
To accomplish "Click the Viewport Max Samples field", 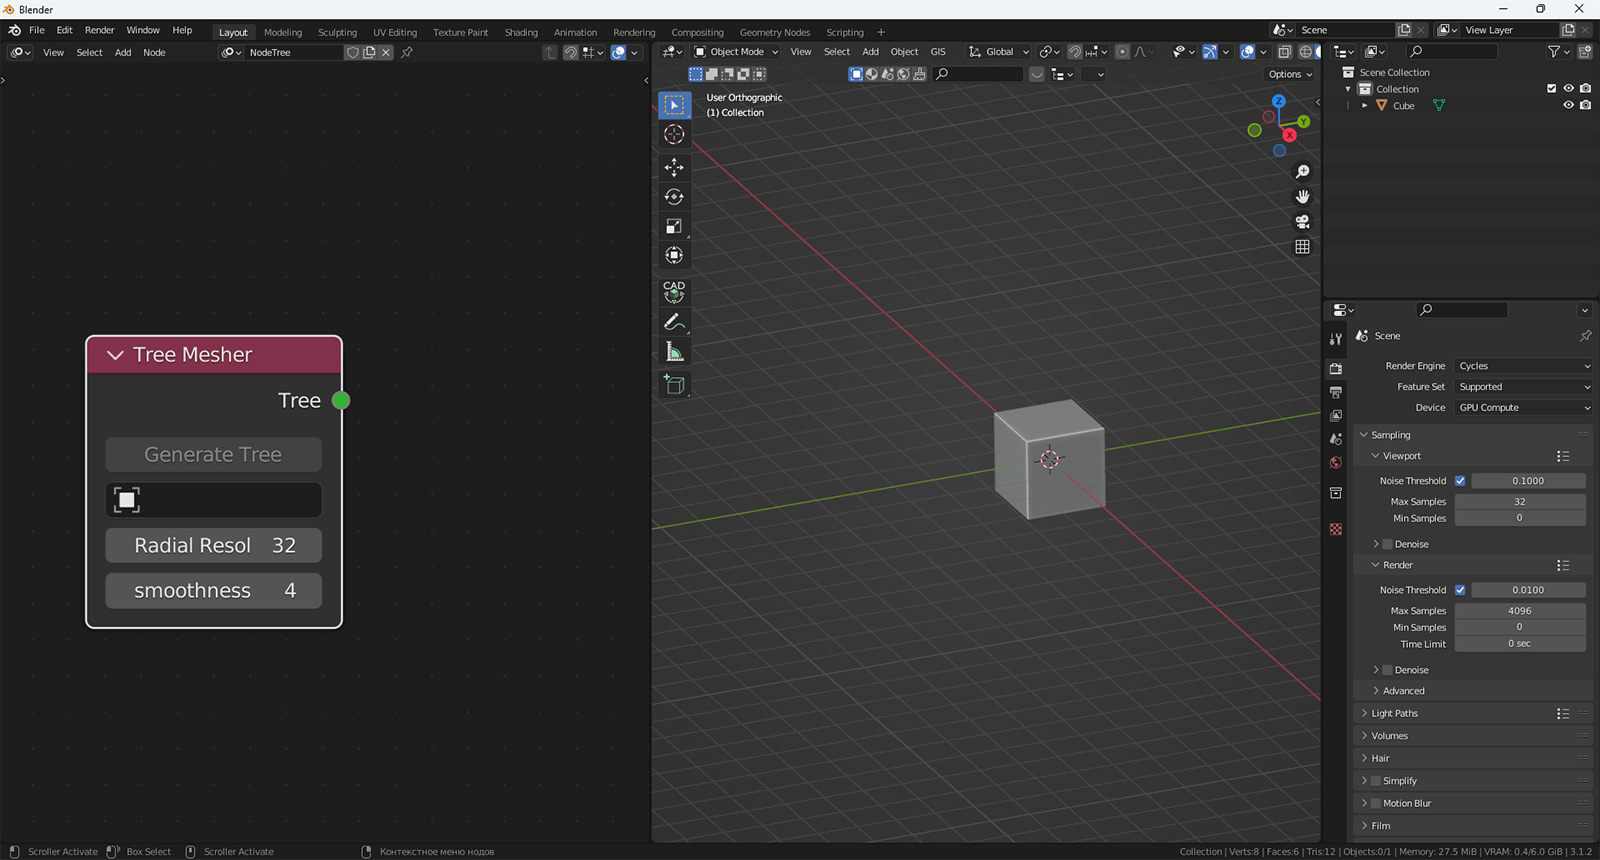I will [1519, 502].
